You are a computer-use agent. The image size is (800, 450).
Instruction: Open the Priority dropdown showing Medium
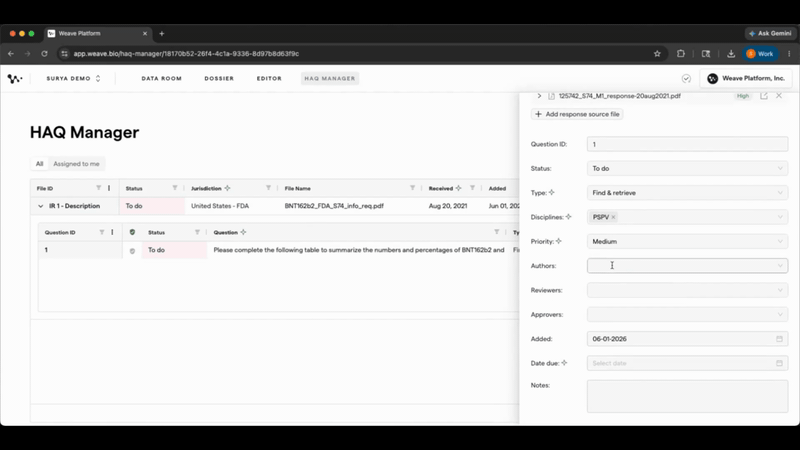pos(687,241)
